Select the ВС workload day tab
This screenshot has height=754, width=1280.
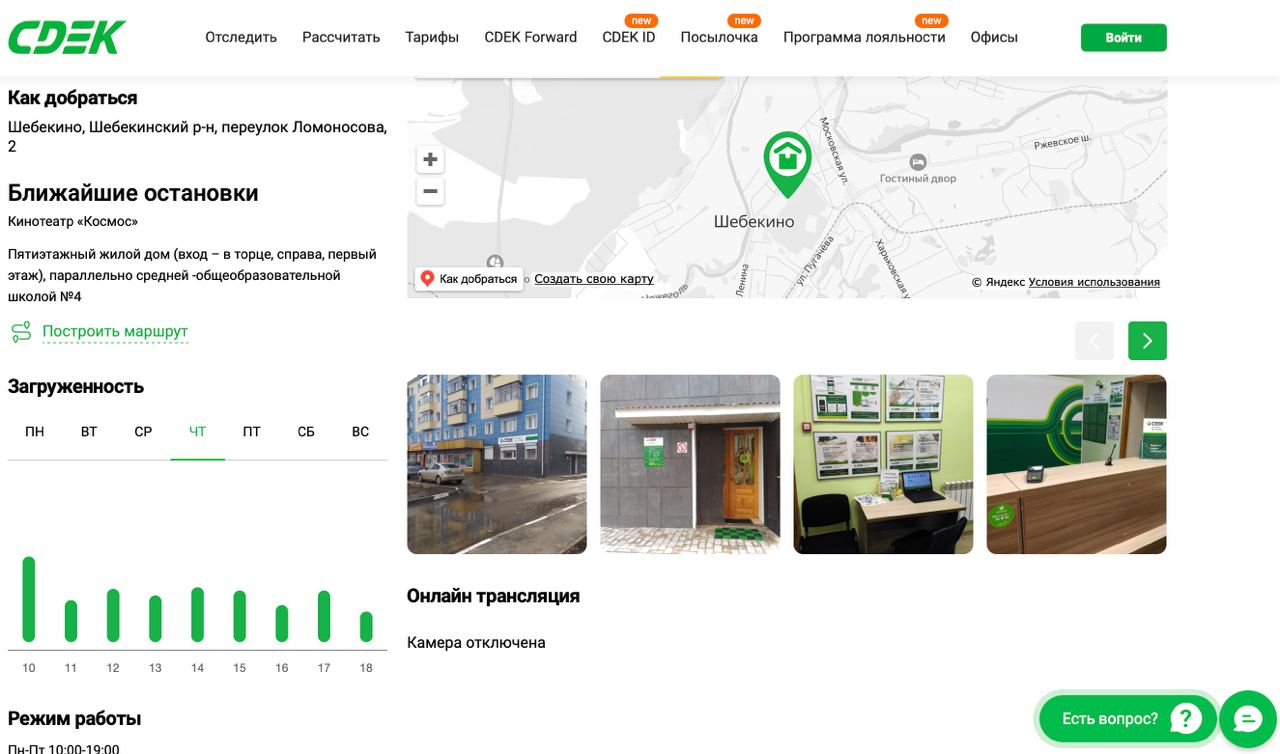360,432
